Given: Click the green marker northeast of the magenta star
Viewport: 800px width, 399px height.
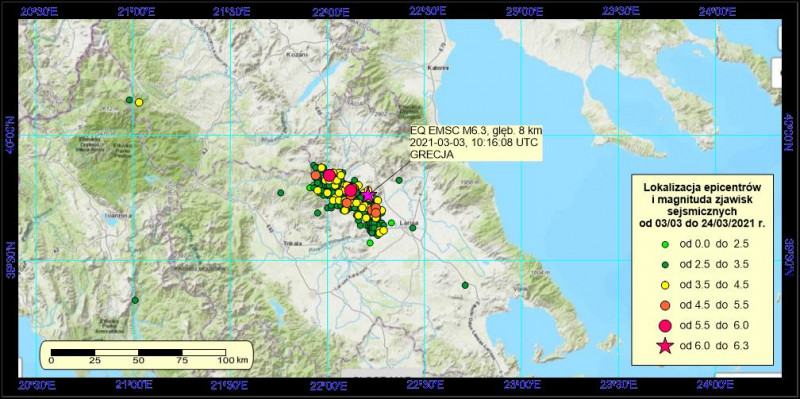Looking at the screenshot, I should (399, 180).
